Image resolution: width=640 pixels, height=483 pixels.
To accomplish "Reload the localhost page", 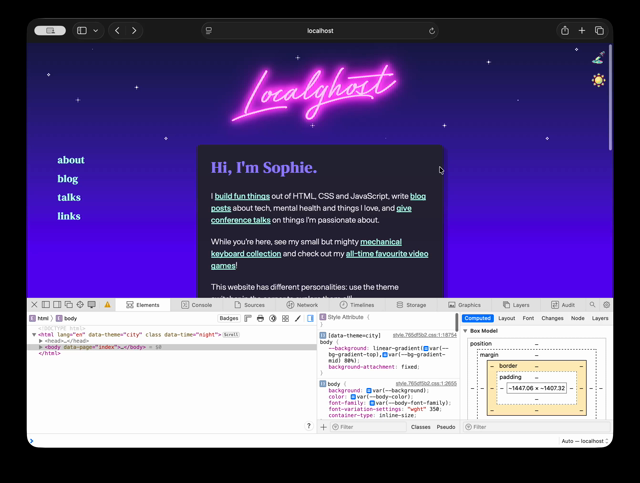I will point(431,31).
